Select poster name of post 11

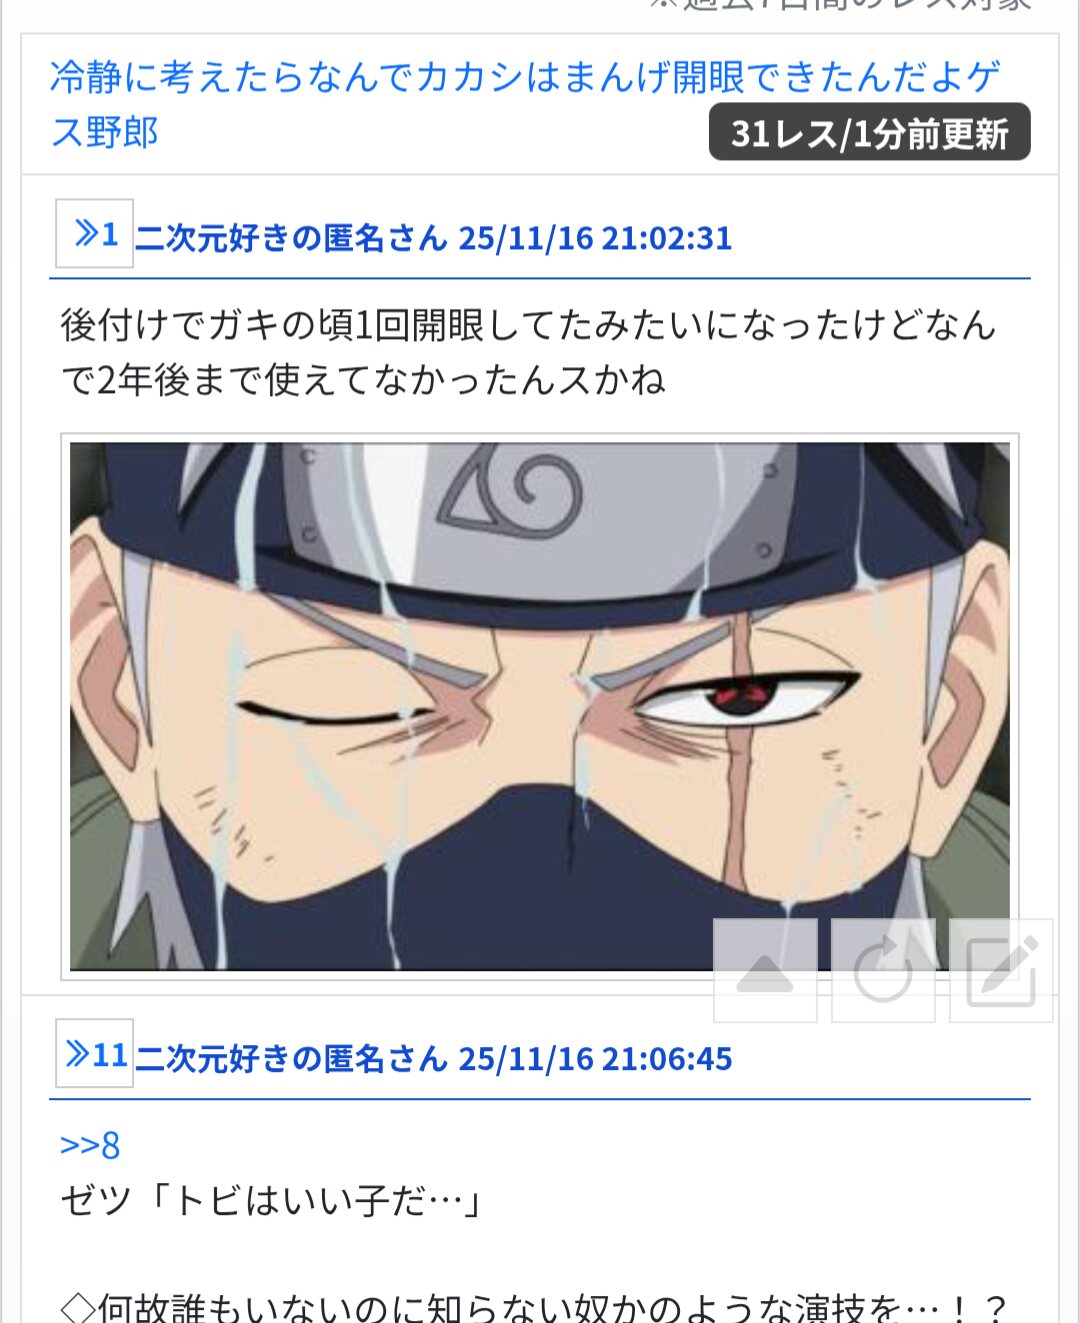click(291, 1058)
